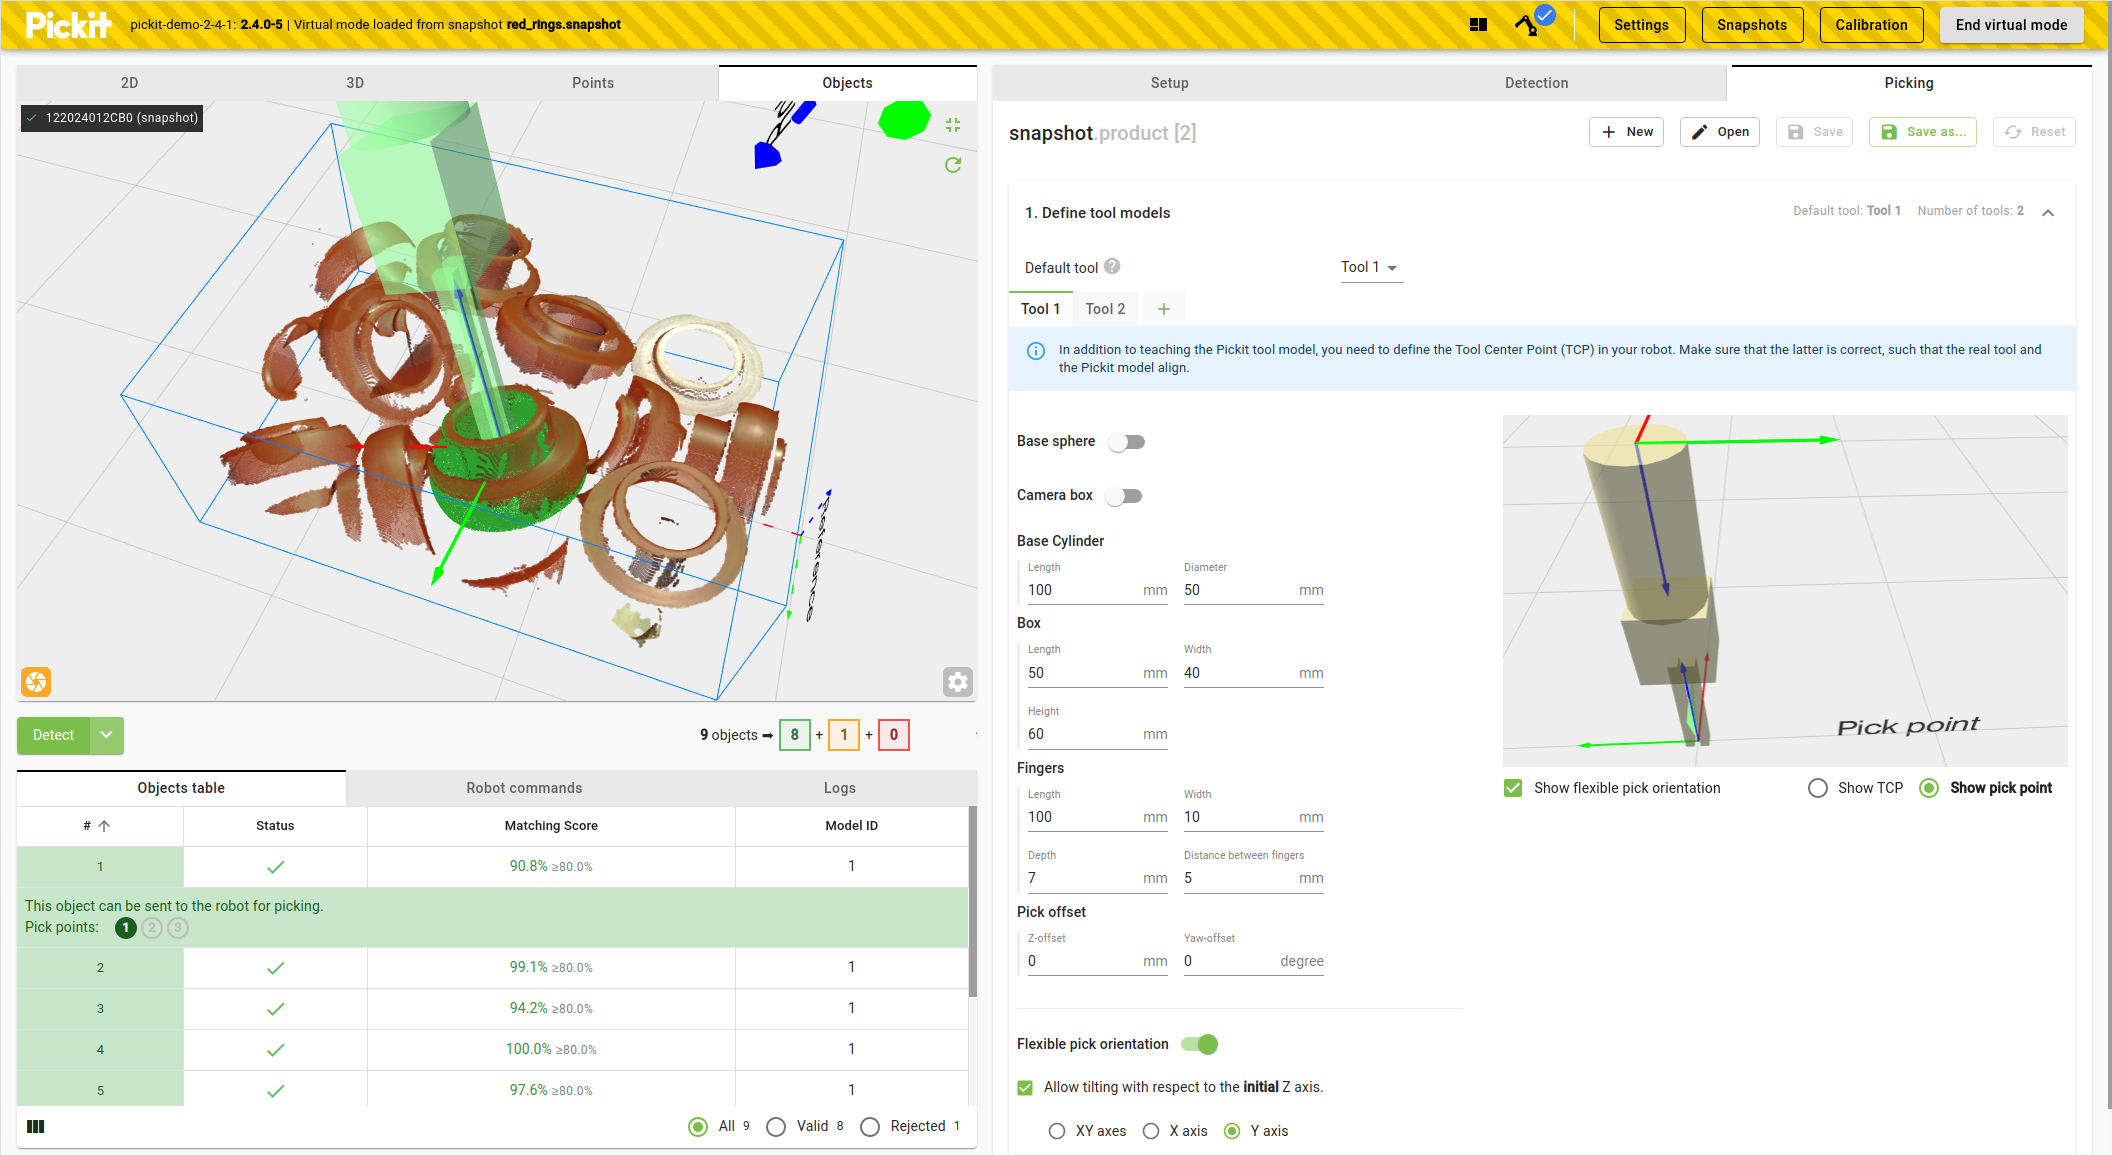Reset the 3D view with refresh icon

point(952,165)
